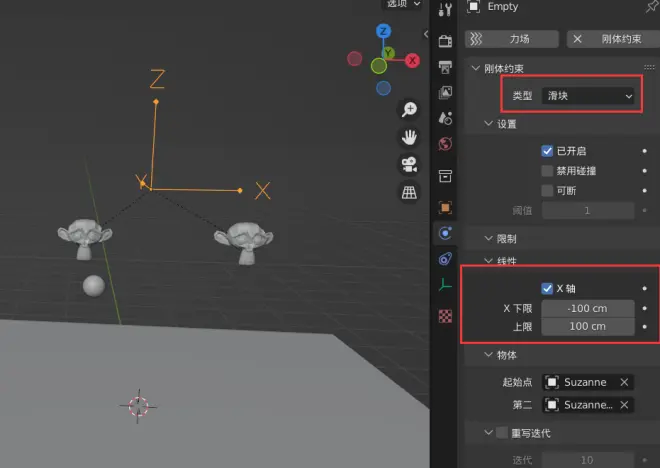
Task: Add 力场 force field physics
Action: pyautogui.click(x=512, y=39)
